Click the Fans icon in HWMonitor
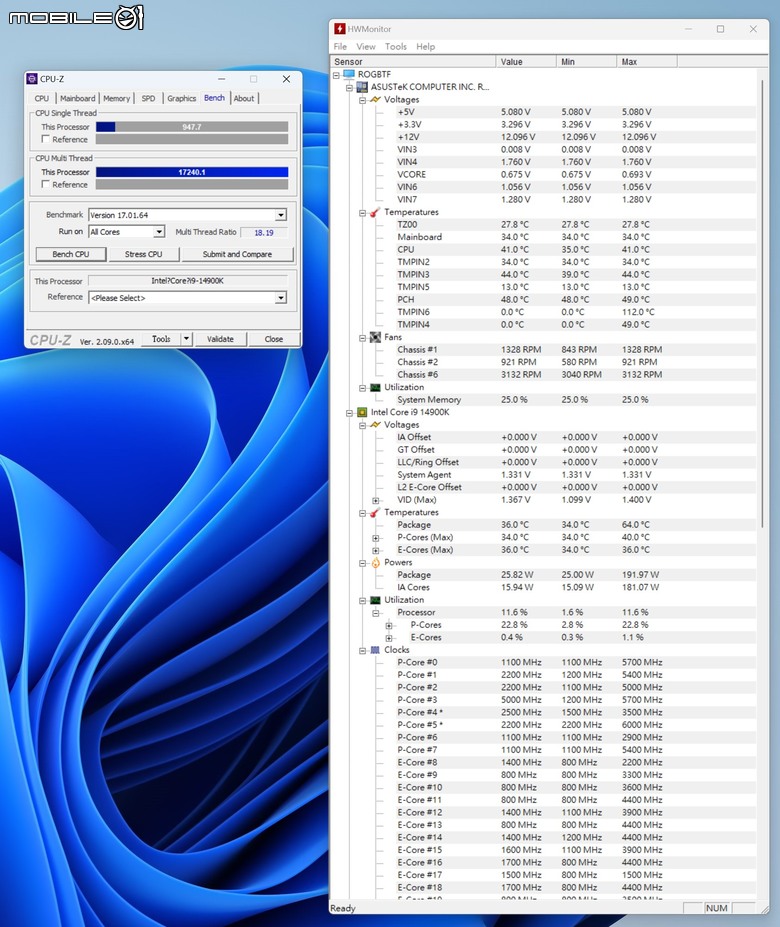The image size is (780, 927). (x=375, y=337)
